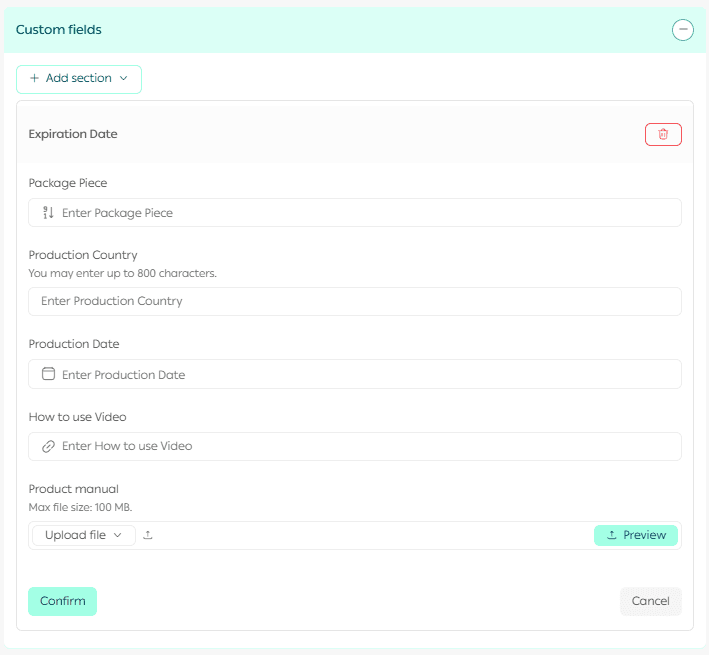Click the plus icon in Add section
709x655 pixels.
(x=34, y=78)
